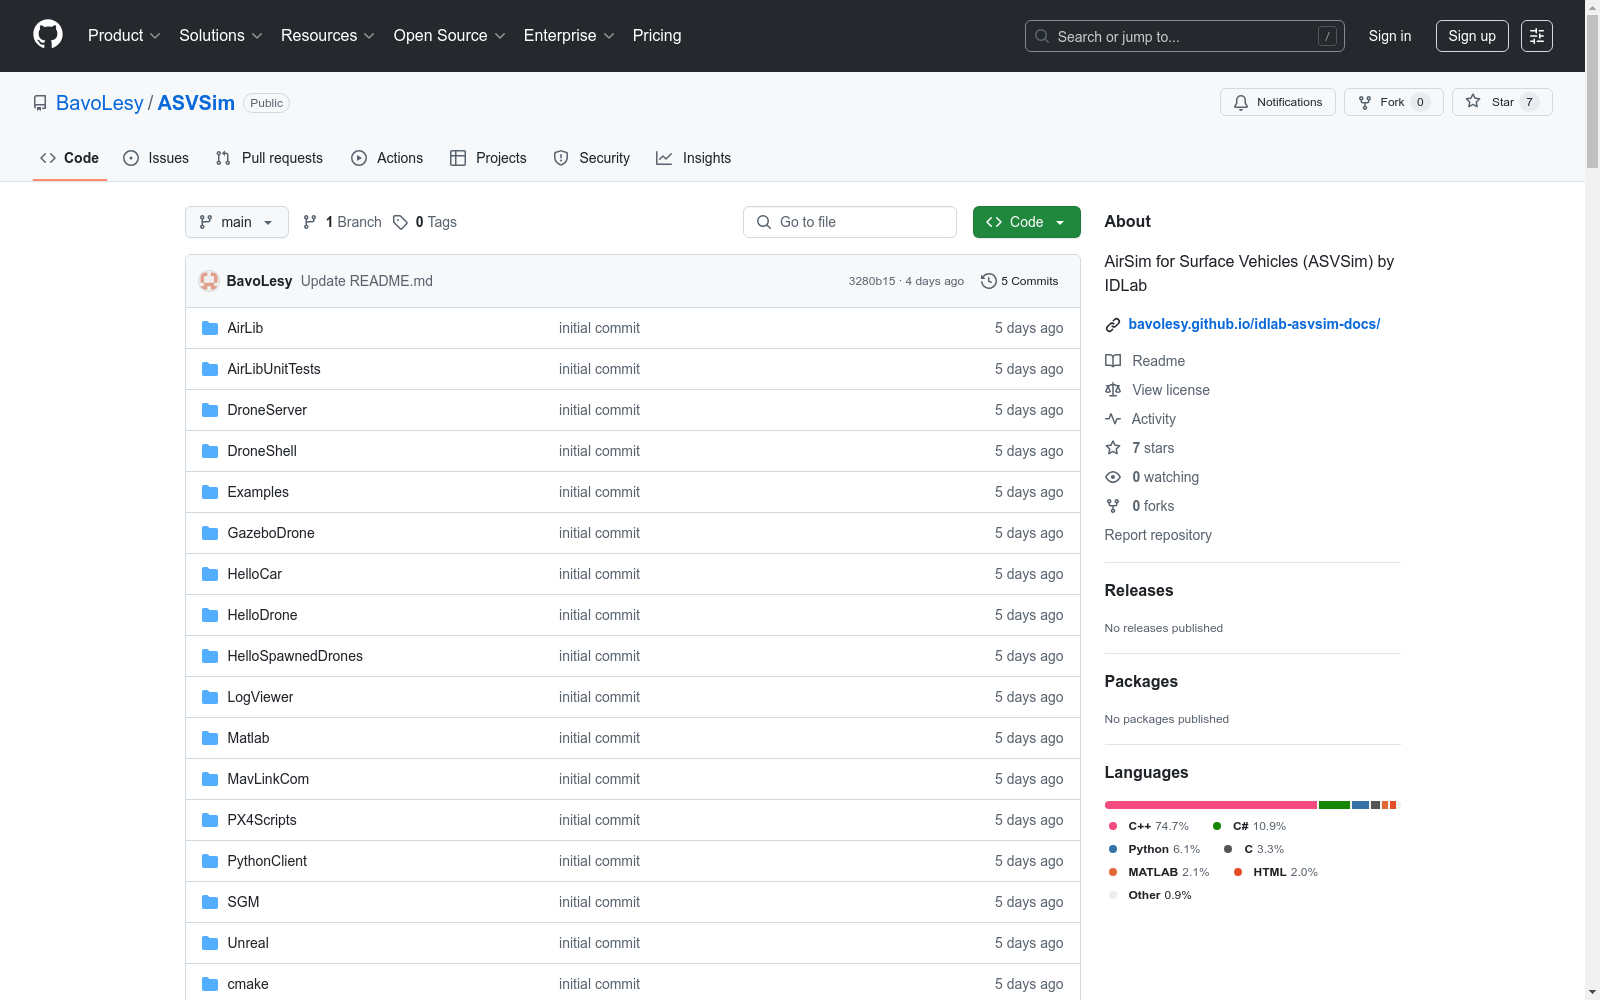
Task: Click the star icon beside 7 stars
Action: point(1113,448)
